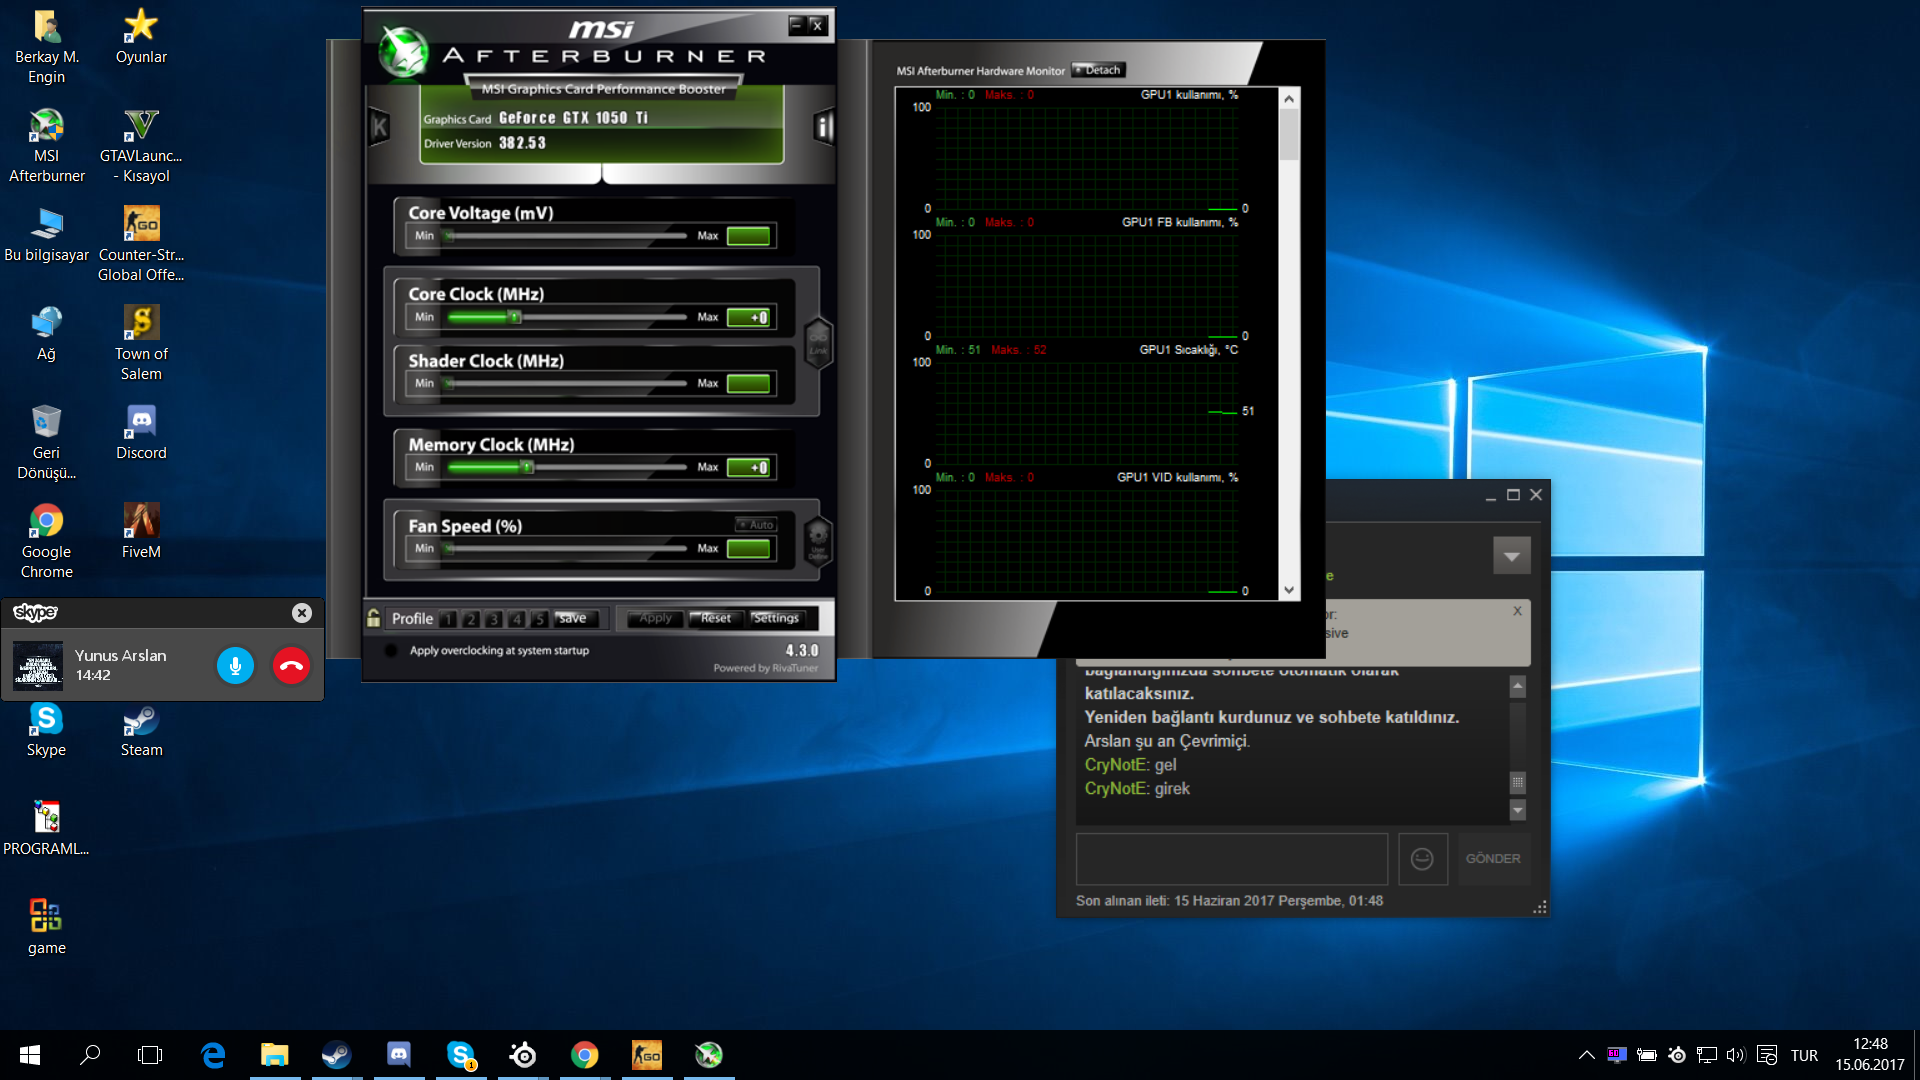Image resolution: width=1920 pixels, height=1080 pixels.
Task: Open the Windows Start menu
Action: tap(30, 1055)
